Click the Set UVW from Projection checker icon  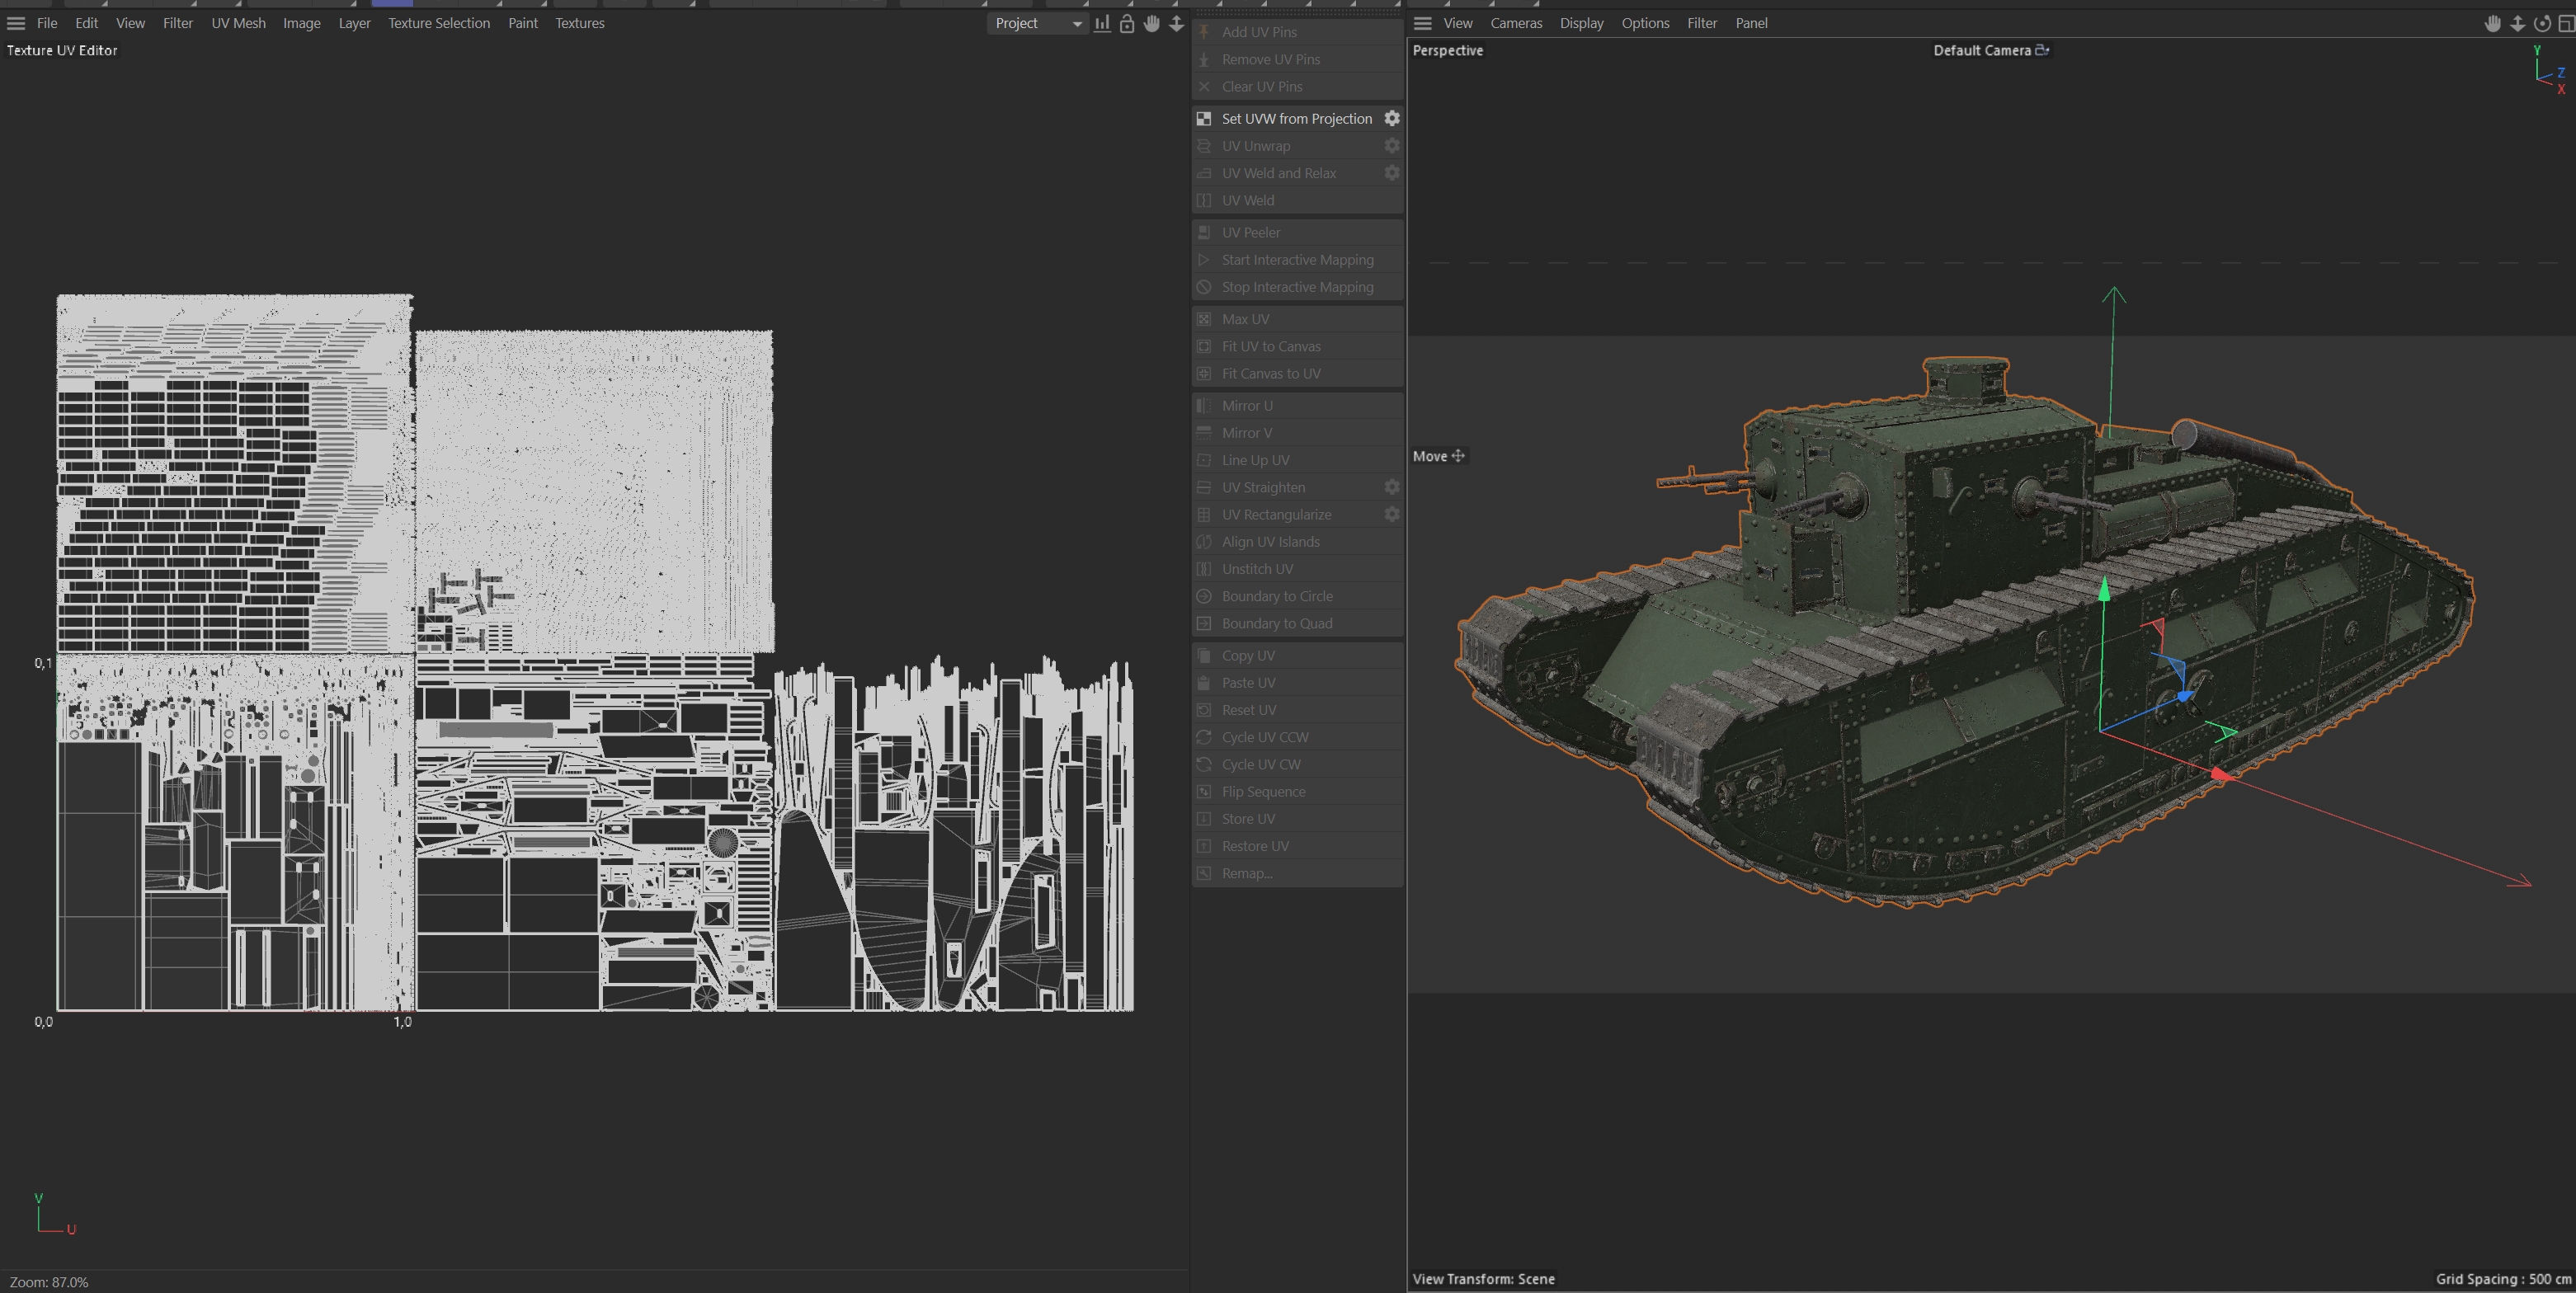pos(1204,118)
